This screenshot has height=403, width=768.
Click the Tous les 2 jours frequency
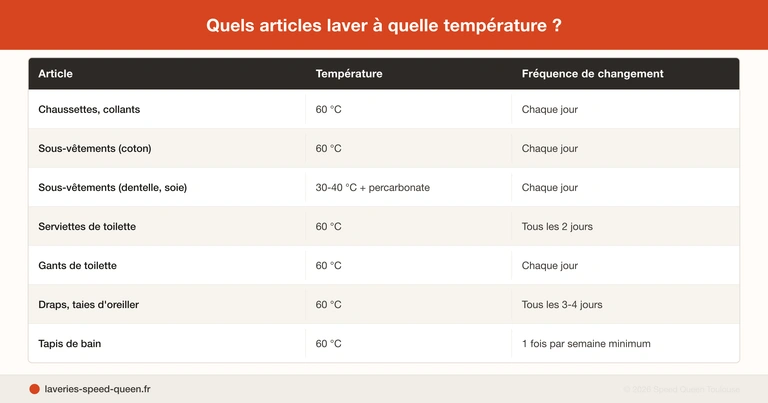click(557, 227)
